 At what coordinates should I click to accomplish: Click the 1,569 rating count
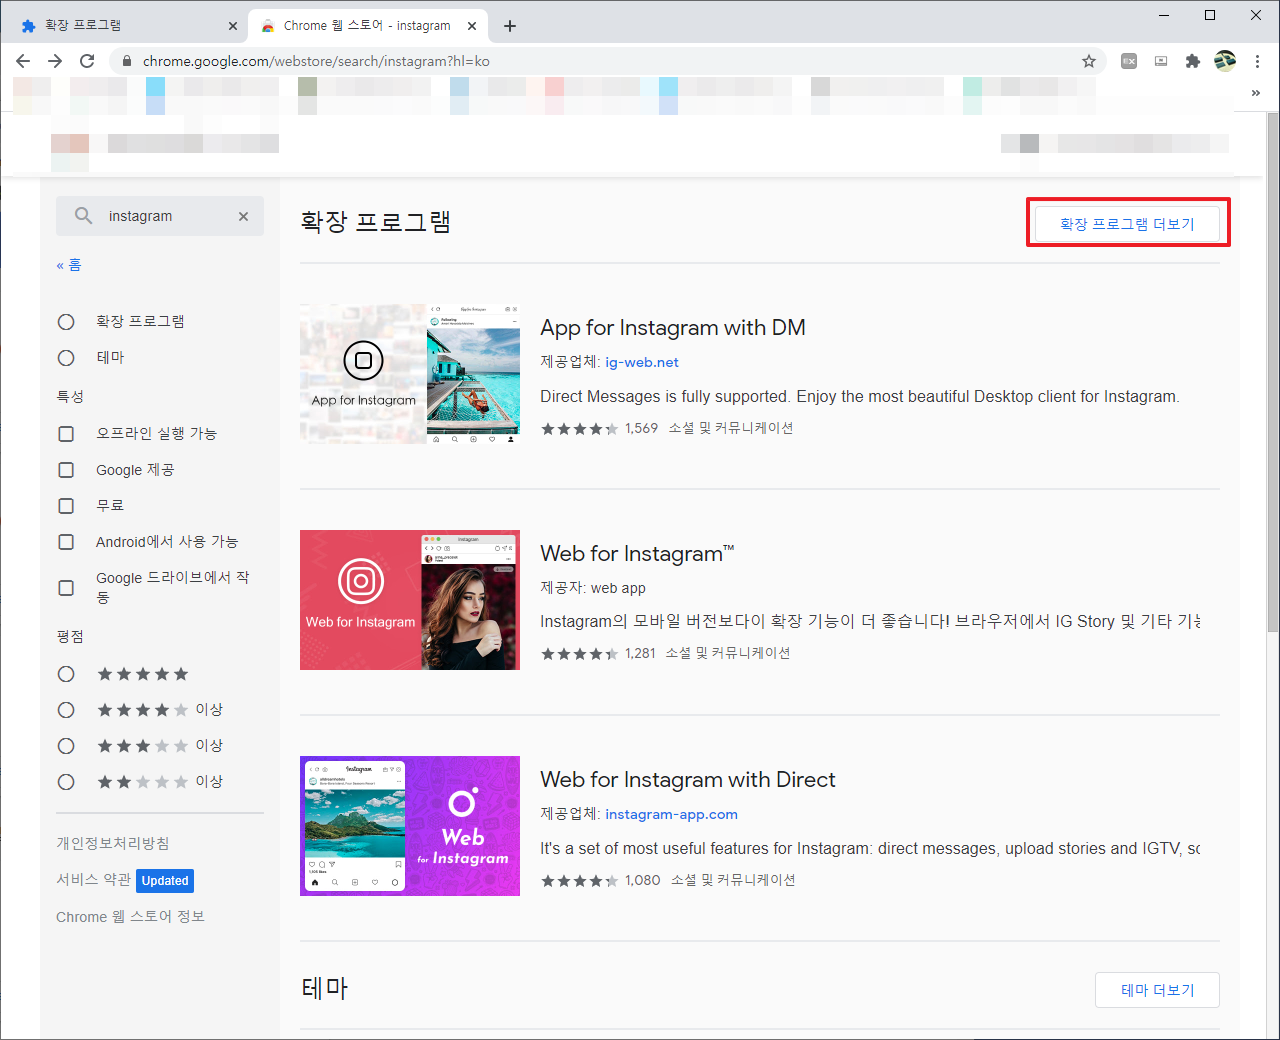[x=642, y=428]
